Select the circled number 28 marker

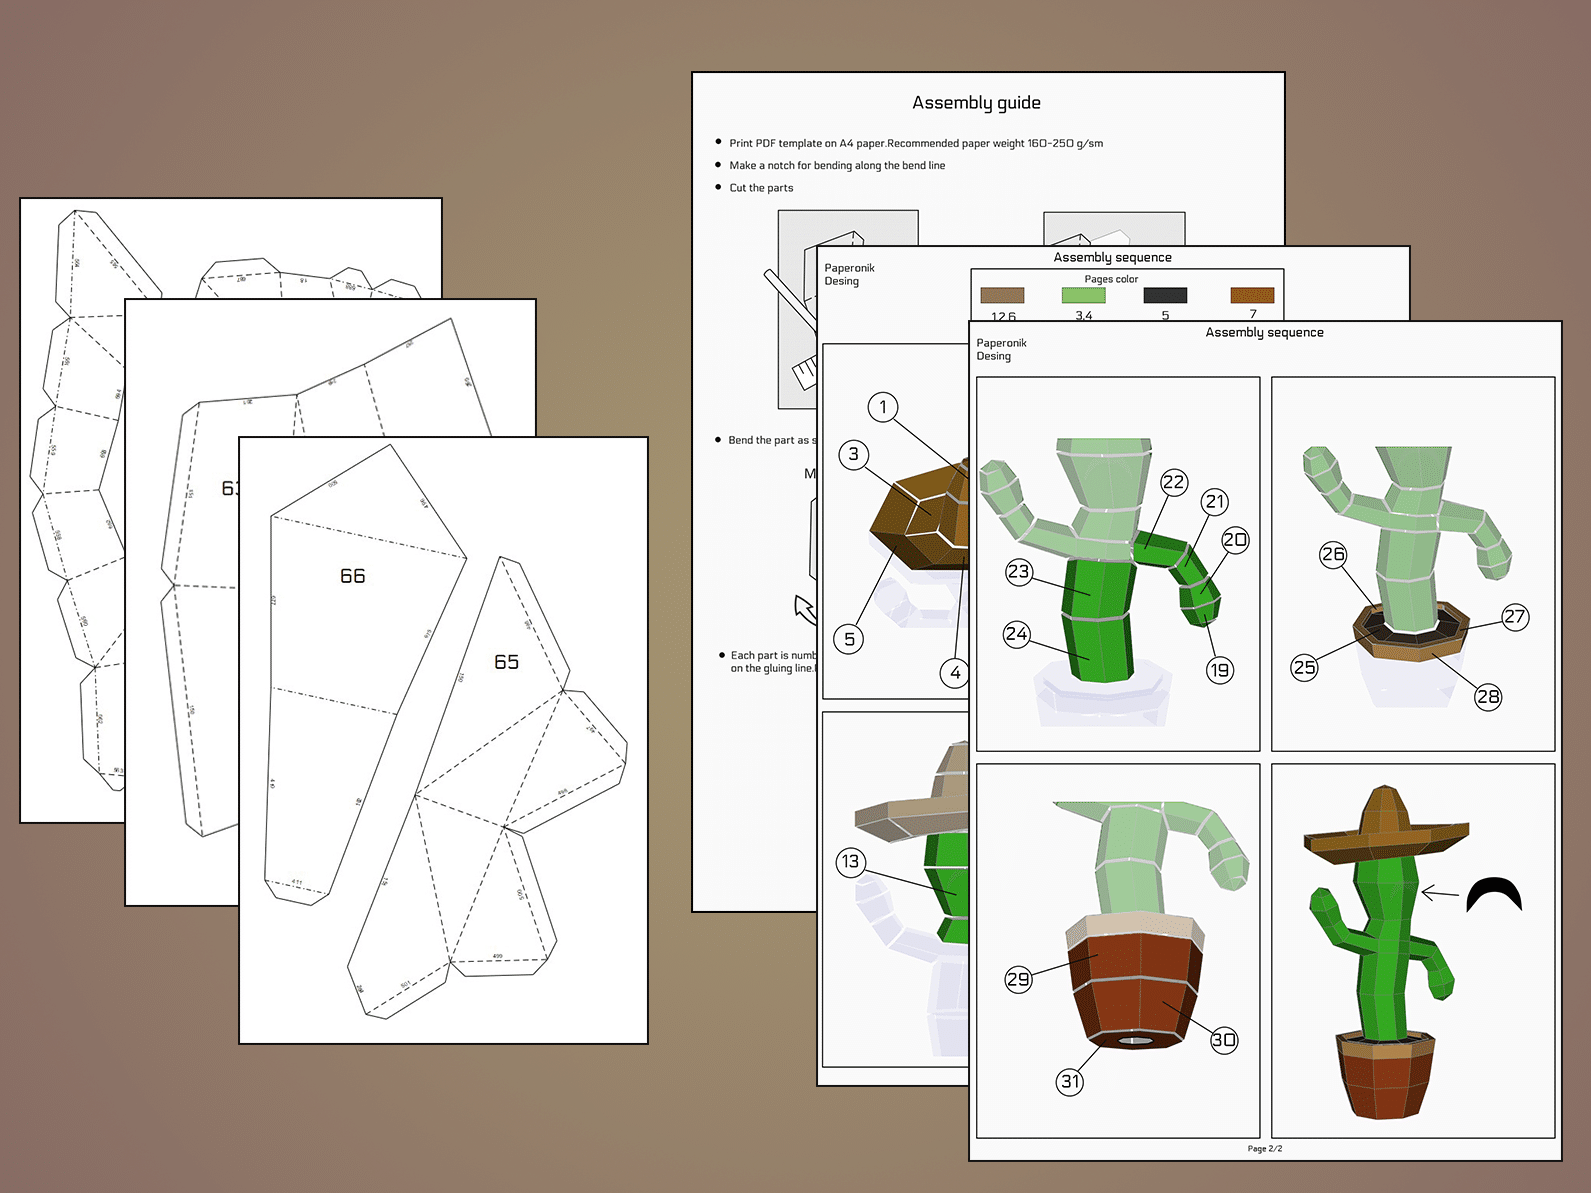[1488, 696]
